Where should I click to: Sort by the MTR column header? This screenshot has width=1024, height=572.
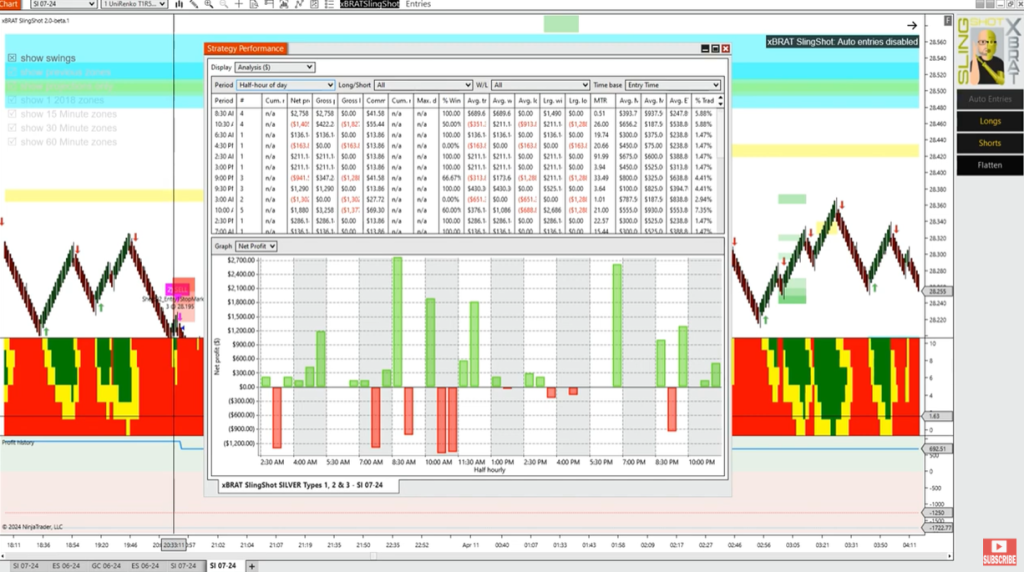coord(602,101)
